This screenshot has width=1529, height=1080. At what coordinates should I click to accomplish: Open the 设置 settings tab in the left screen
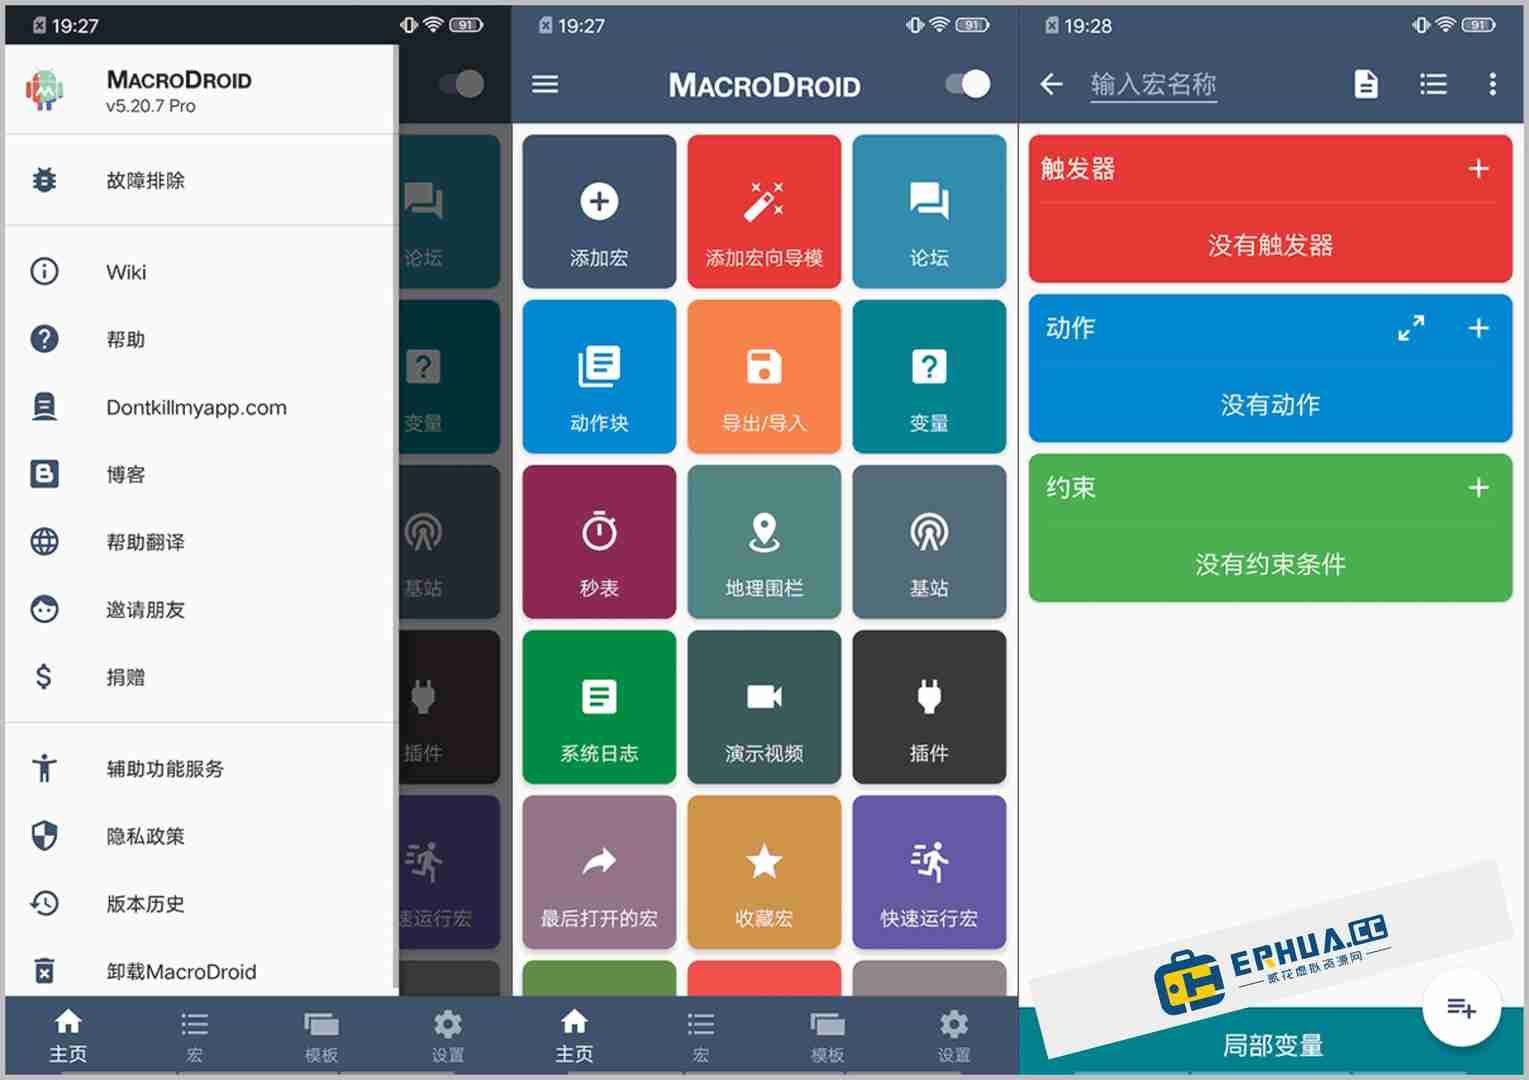(448, 1036)
